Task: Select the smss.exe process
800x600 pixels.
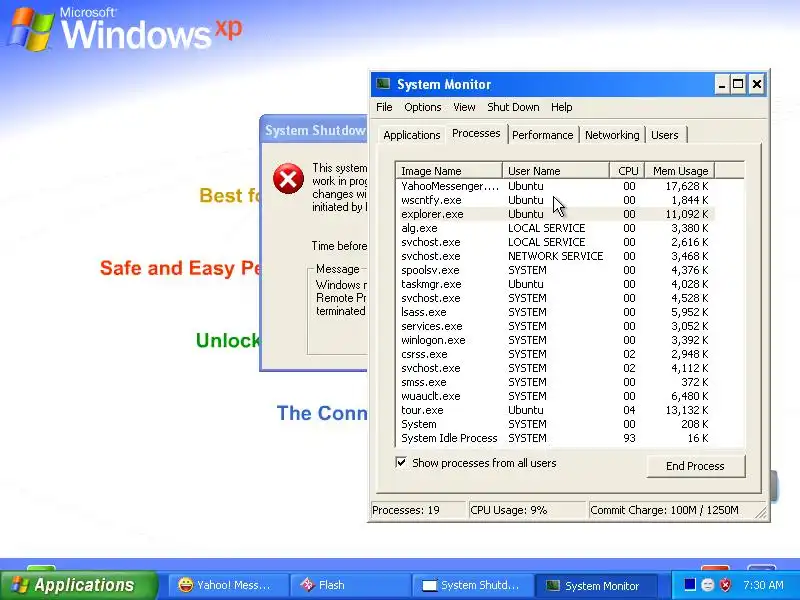Action: [x=555, y=382]
